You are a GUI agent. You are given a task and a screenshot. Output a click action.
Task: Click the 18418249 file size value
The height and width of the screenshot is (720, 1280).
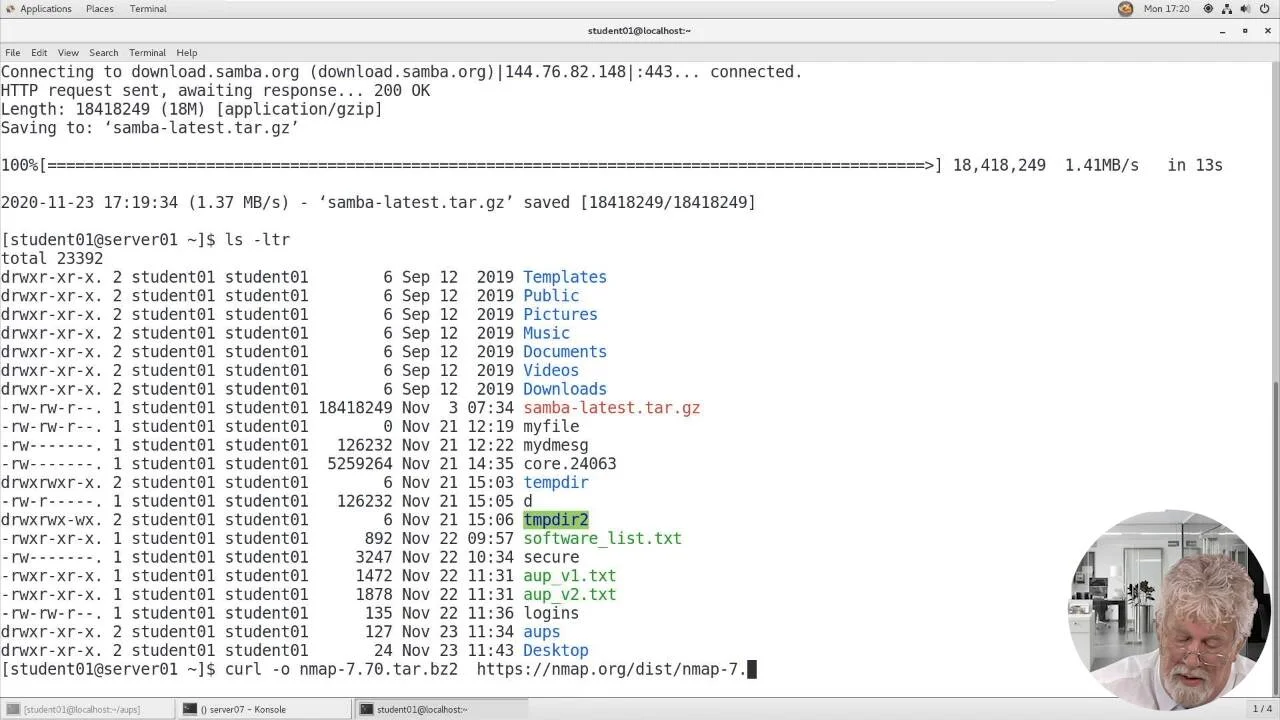point(355,408)
